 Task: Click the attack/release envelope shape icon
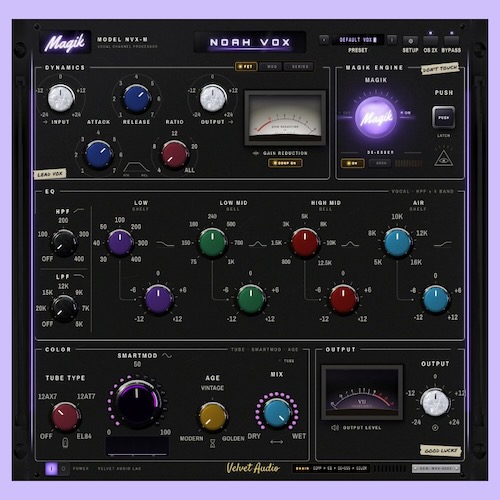(x=136, y=167)
